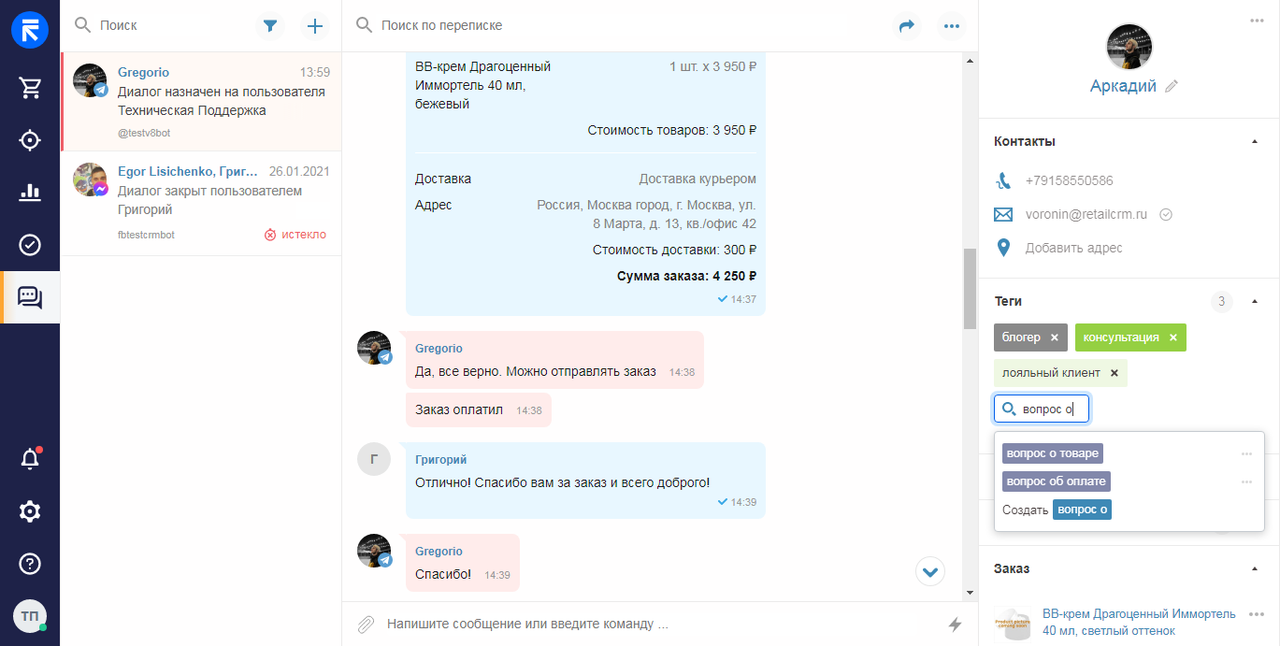Open the Orders cart icon in sidebar
Viewport: 1280px width, 646px height.
click(x=30, y=88)
